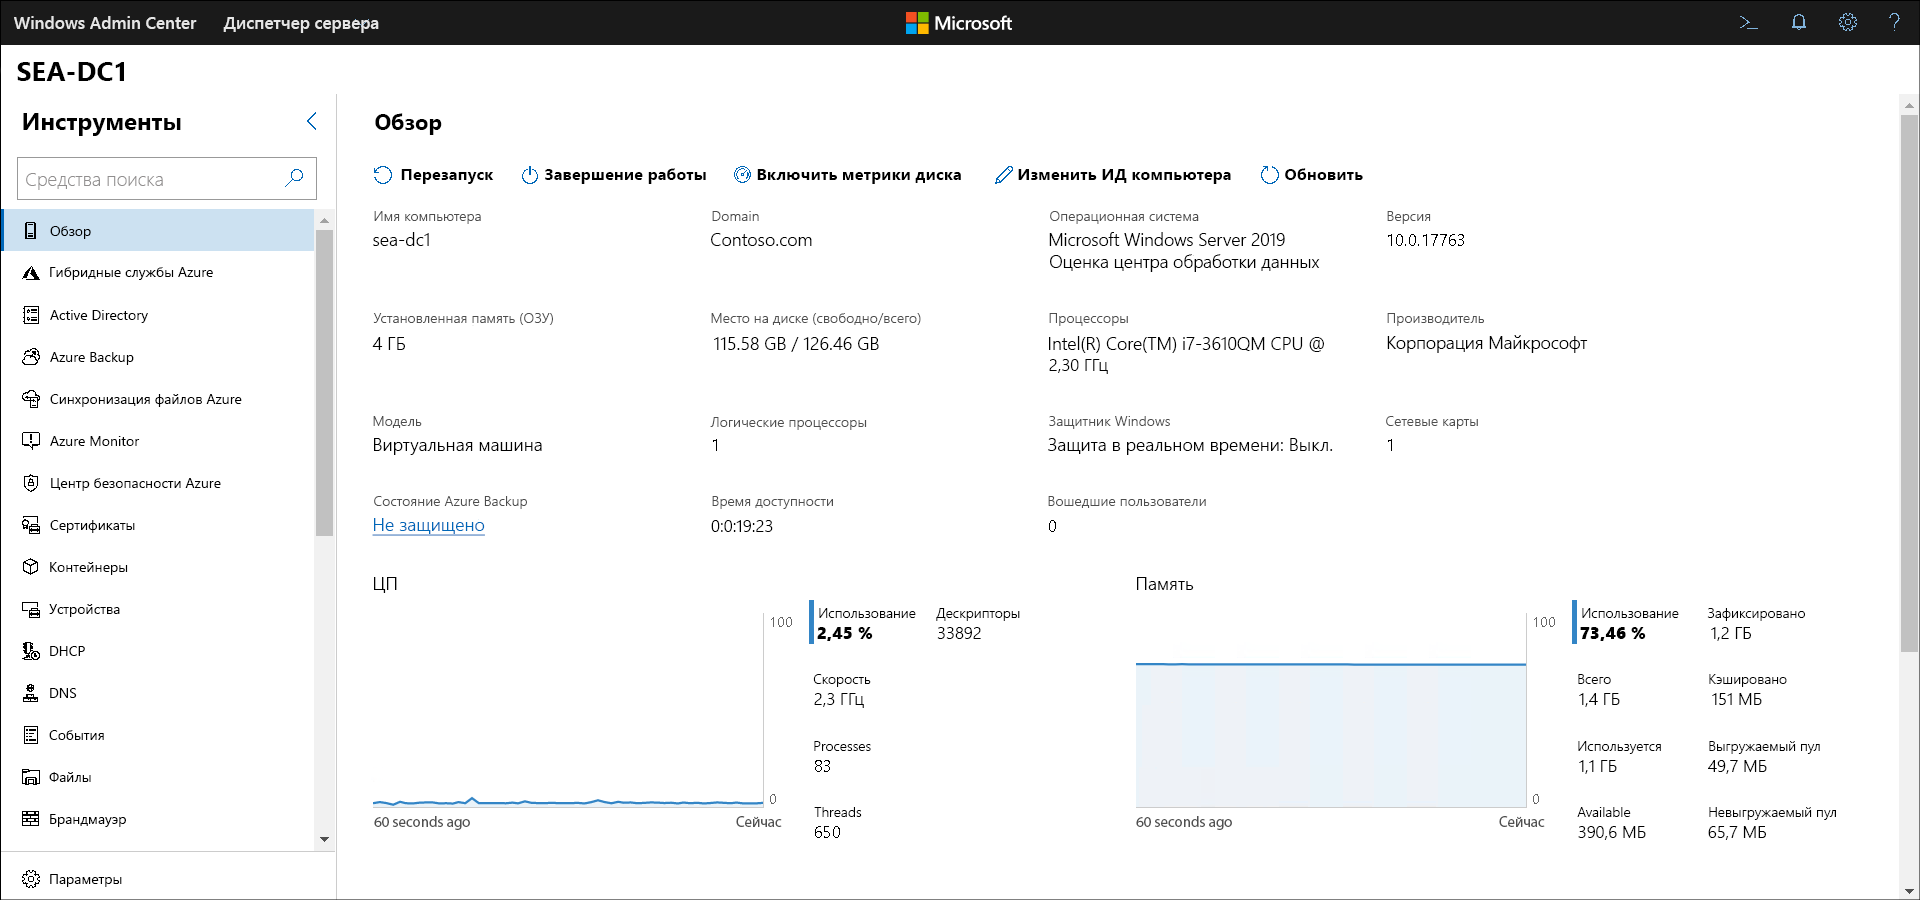Collapse the Инструменты panel chevron
Image resolution: width=1920 pixels, height=900 pixels.
tap(311, 121)
